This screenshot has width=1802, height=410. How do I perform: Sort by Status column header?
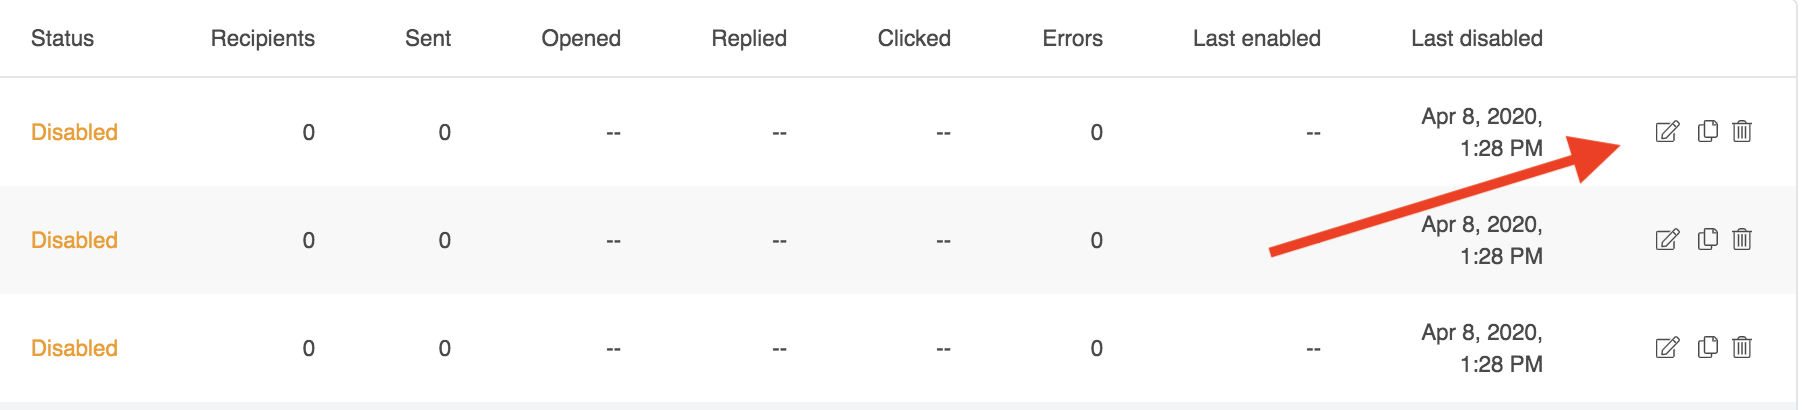[62, 38]
